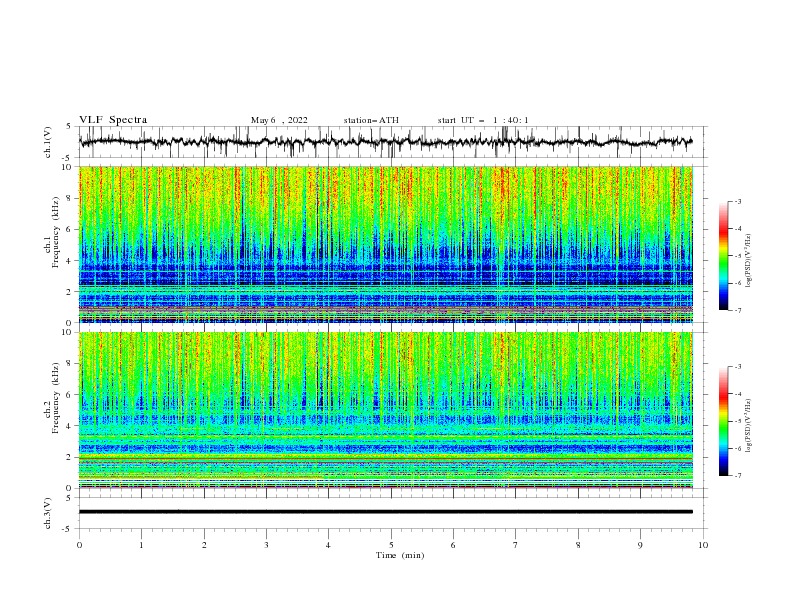Click the "ch.1(V)" axis label

(48, 142)
